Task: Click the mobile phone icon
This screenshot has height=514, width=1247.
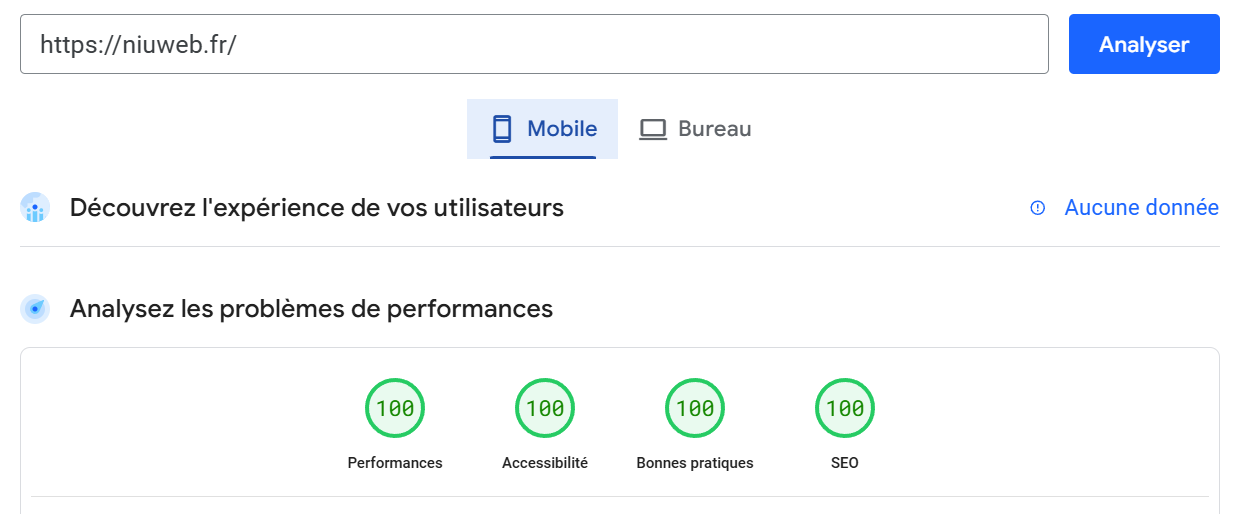Action: click(502, 129)
